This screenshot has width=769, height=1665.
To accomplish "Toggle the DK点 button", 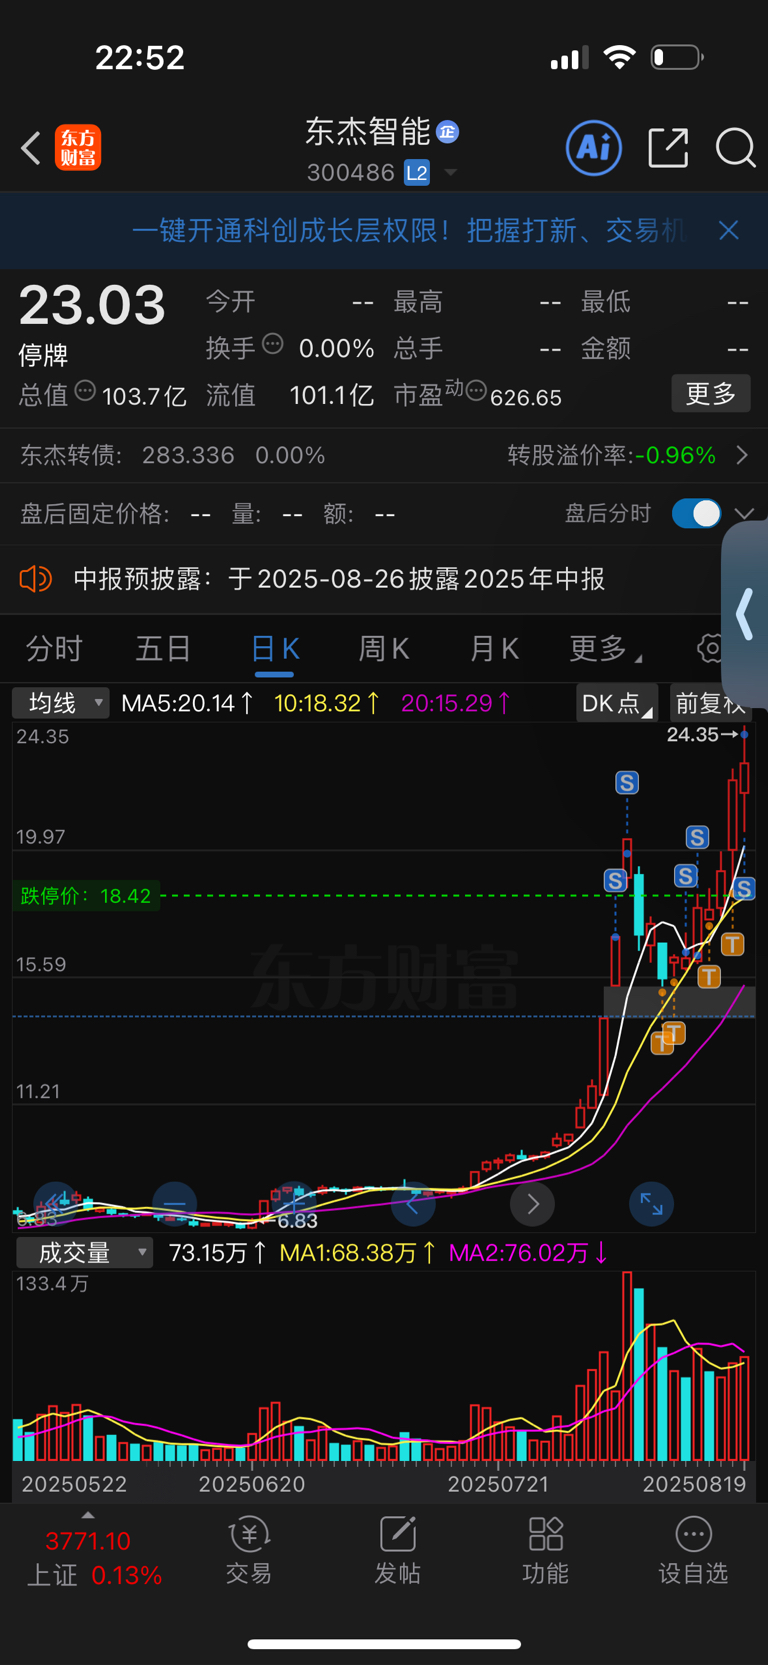I will [x=616, y=703].
